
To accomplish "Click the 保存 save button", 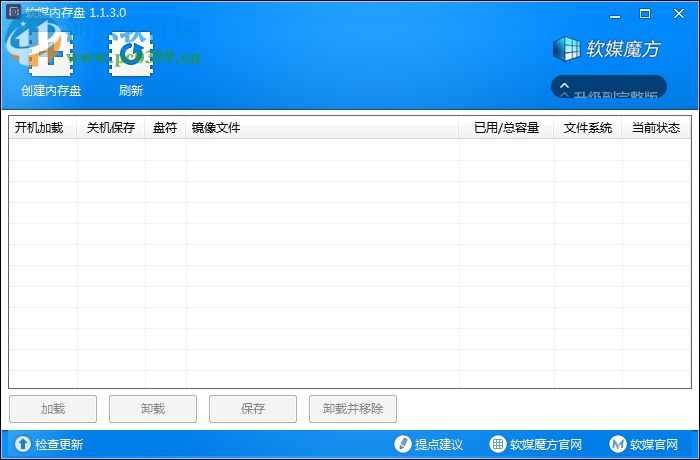I will 253,409.
